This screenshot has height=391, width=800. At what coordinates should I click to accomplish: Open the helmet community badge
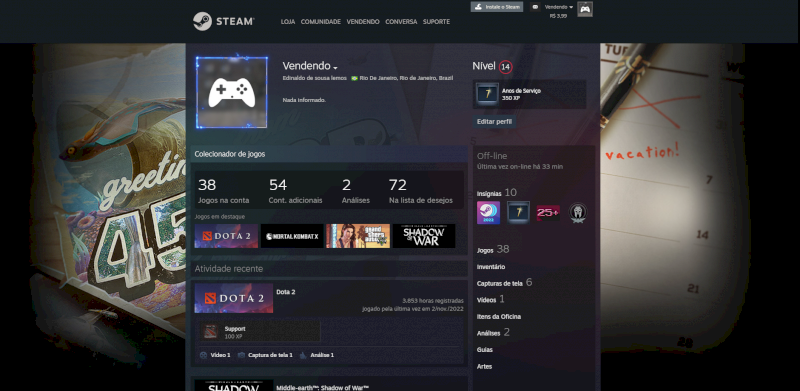pyautogui.click(x=578, y=212)
